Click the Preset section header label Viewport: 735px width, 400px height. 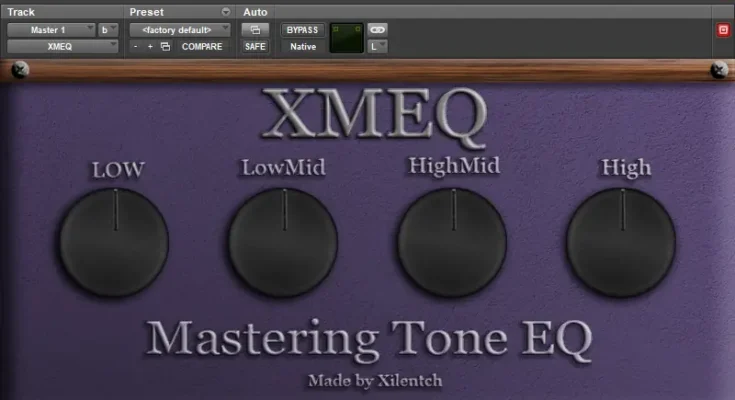(147, 12)
